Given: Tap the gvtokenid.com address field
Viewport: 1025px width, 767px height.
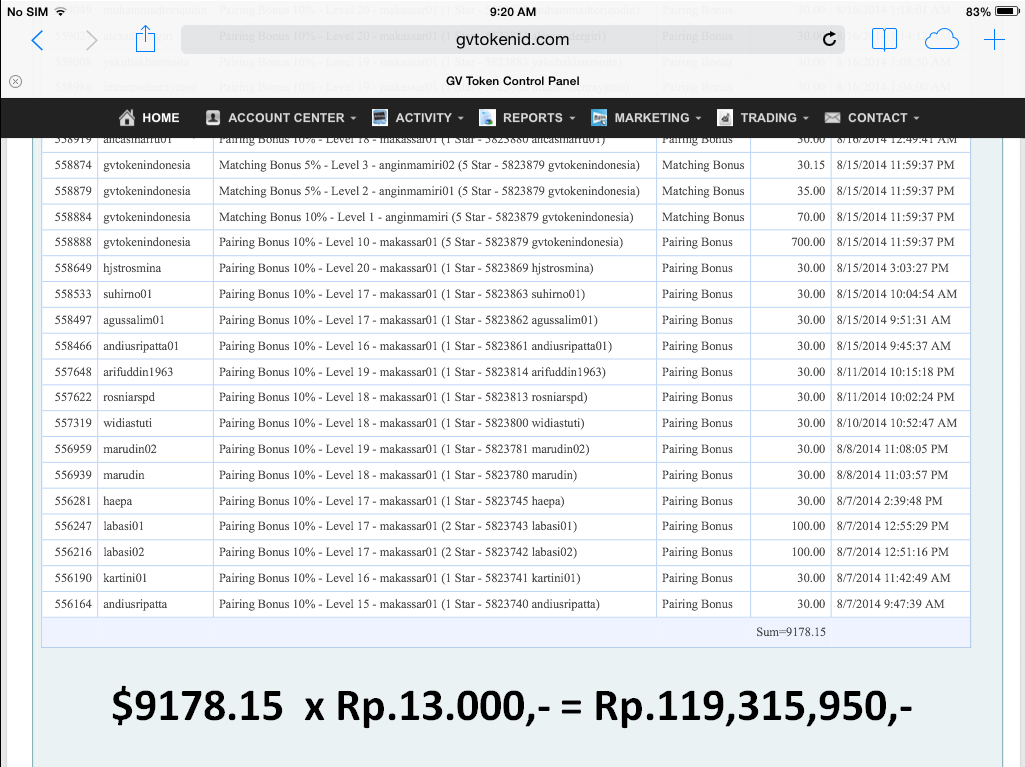Looking at the screenshot, I should click(512, 39).
